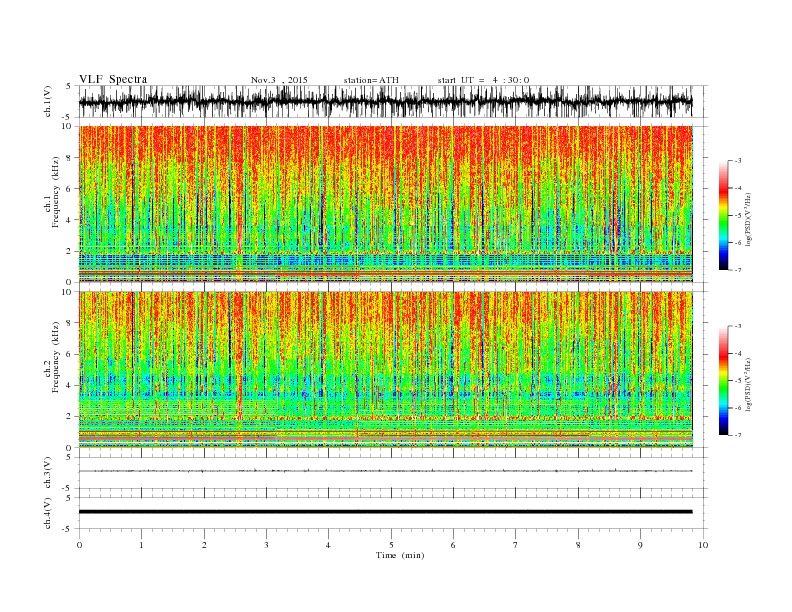The image size is (792, 612).
Task: Click time-axis tick label "7" at bottom
Action: coord(516,545)
